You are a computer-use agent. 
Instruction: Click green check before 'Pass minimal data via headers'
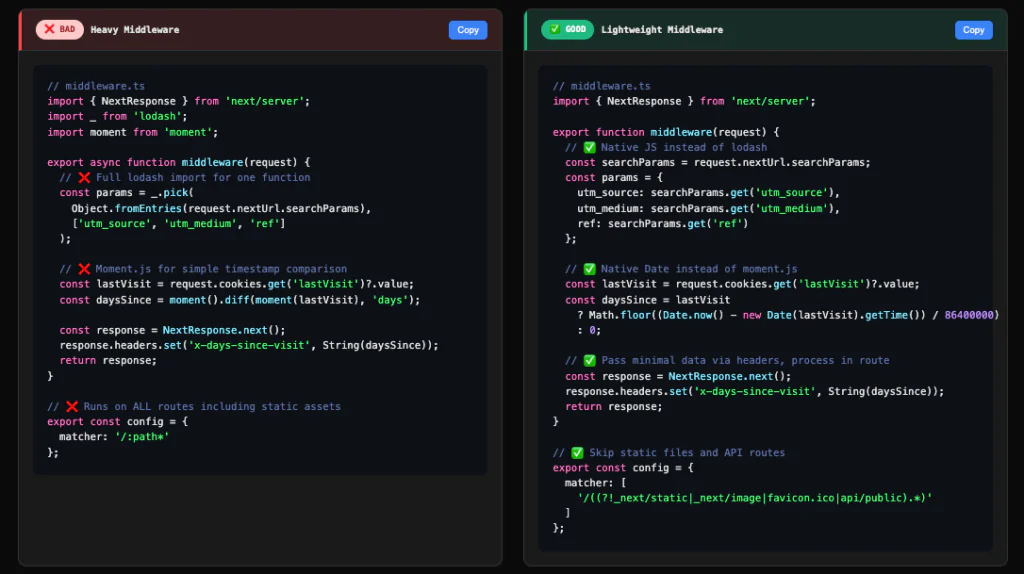(589, 360)
